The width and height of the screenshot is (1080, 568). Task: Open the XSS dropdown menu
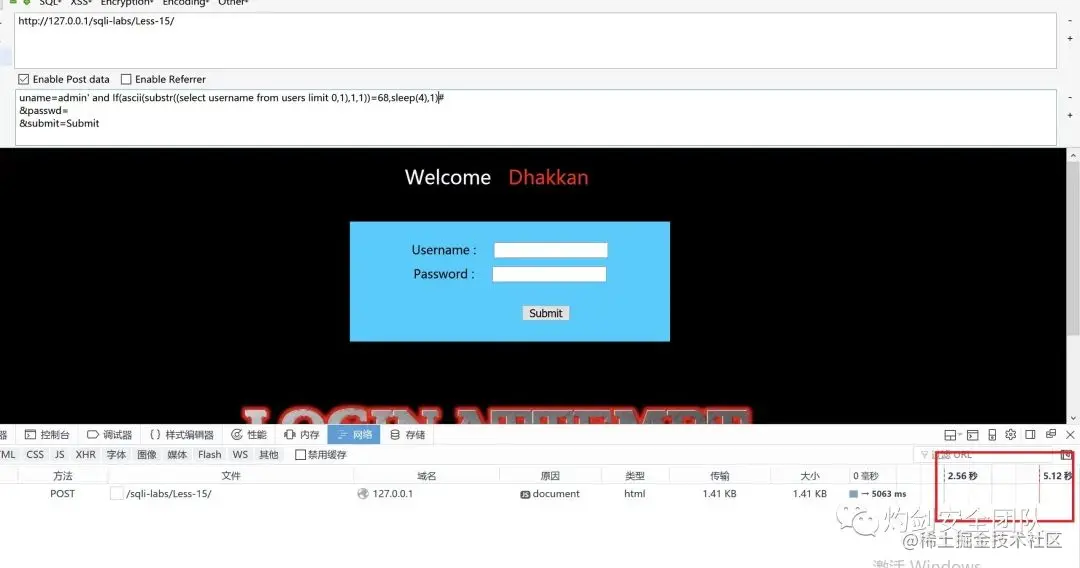pyautogui.click(x=81, y=3)
